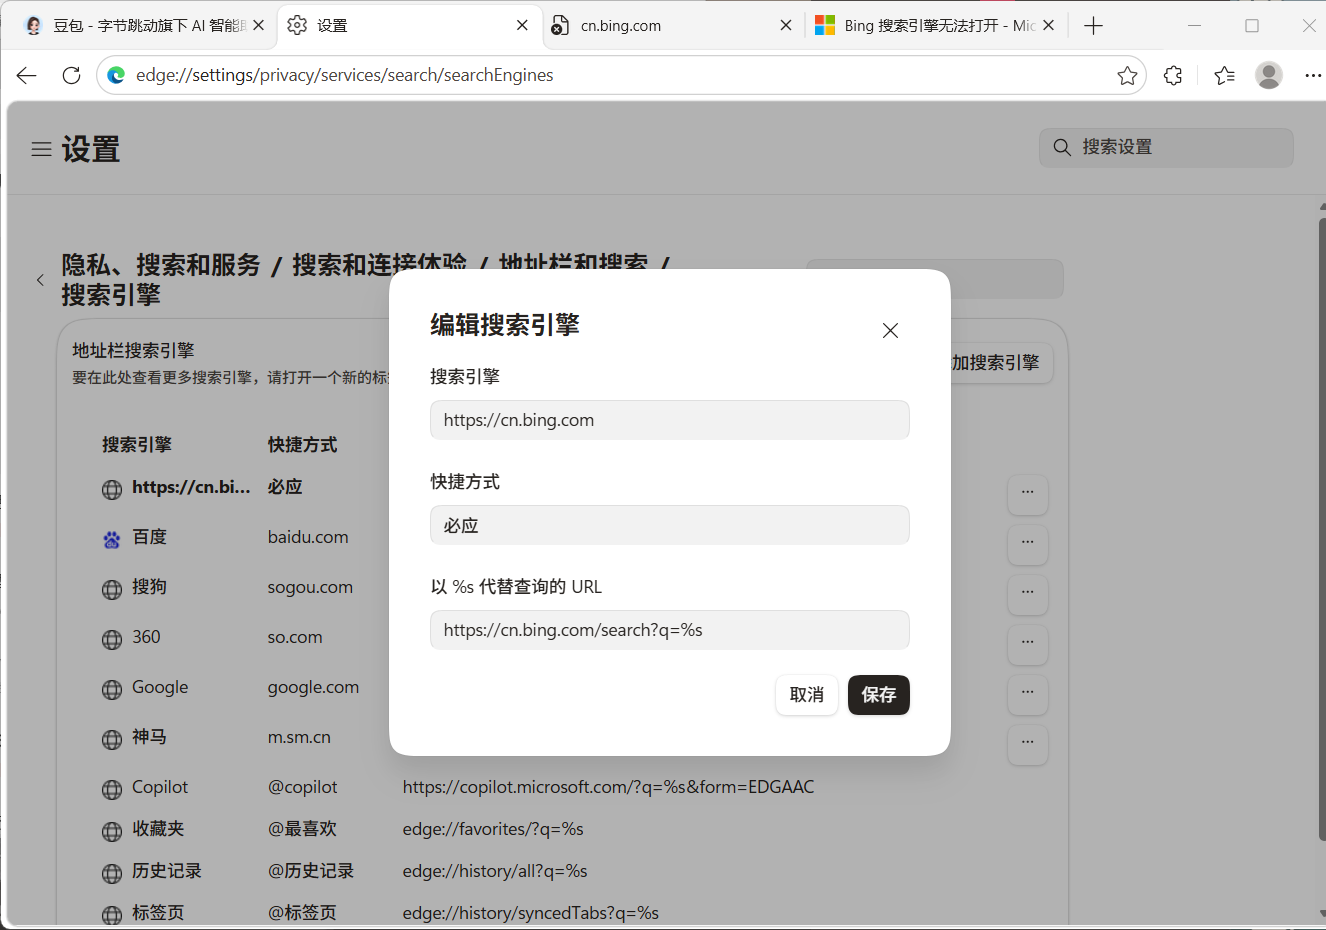
Task: Select the @copilot shortcut text
Action: [x=302, y=787]
